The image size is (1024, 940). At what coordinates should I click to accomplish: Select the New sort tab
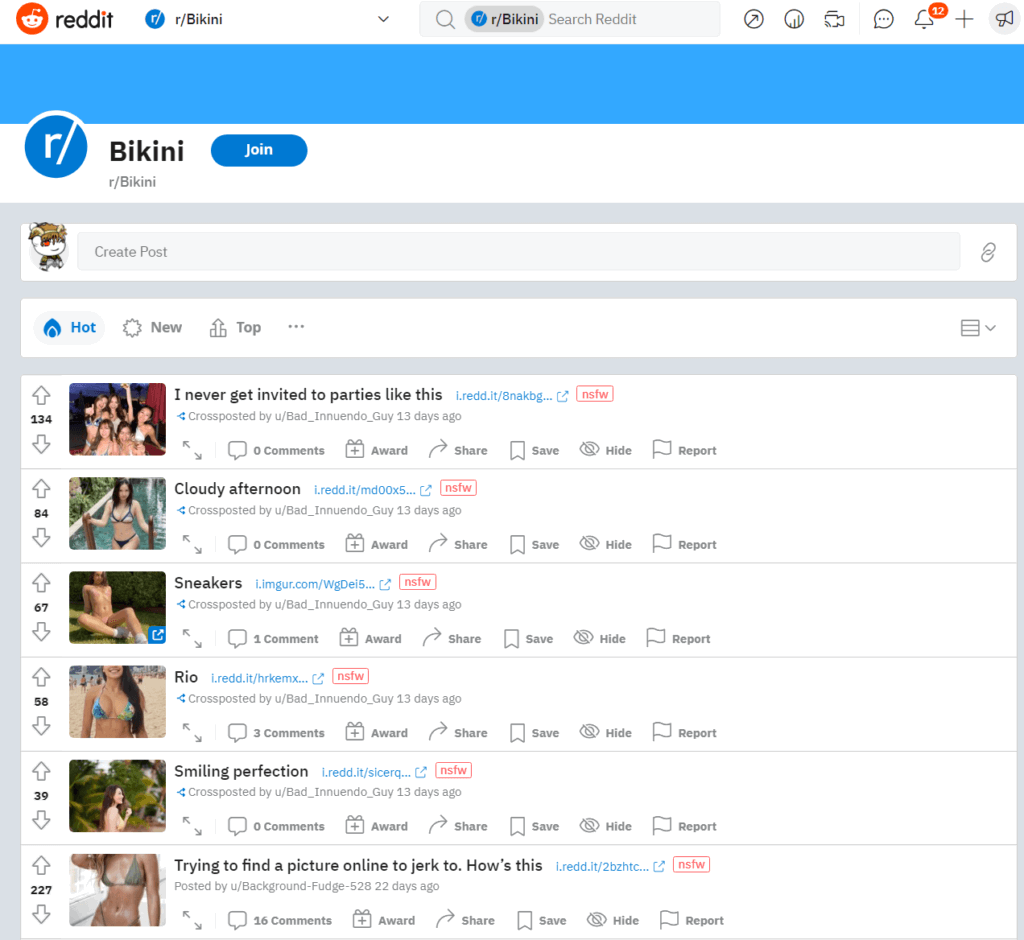pyautogui.click(x=152, y=327)
